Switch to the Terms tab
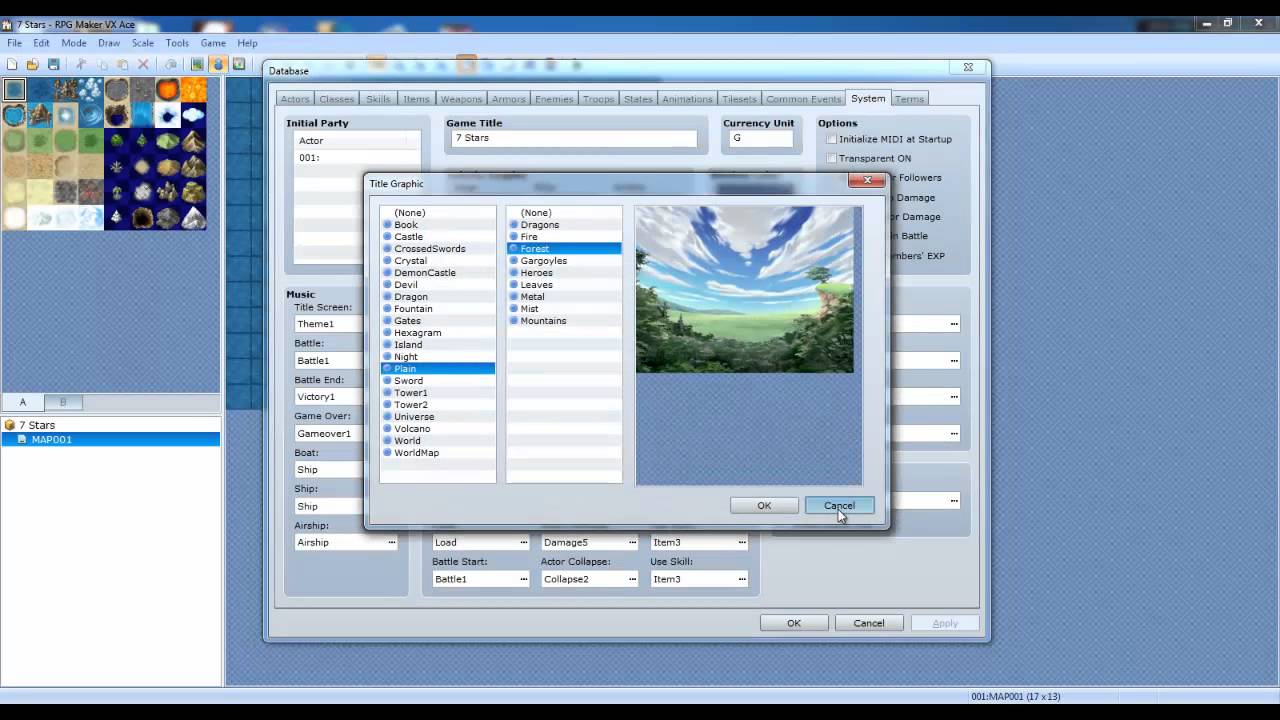The height and width of the screenshot is (720, 1280). [x=909, y=99]
